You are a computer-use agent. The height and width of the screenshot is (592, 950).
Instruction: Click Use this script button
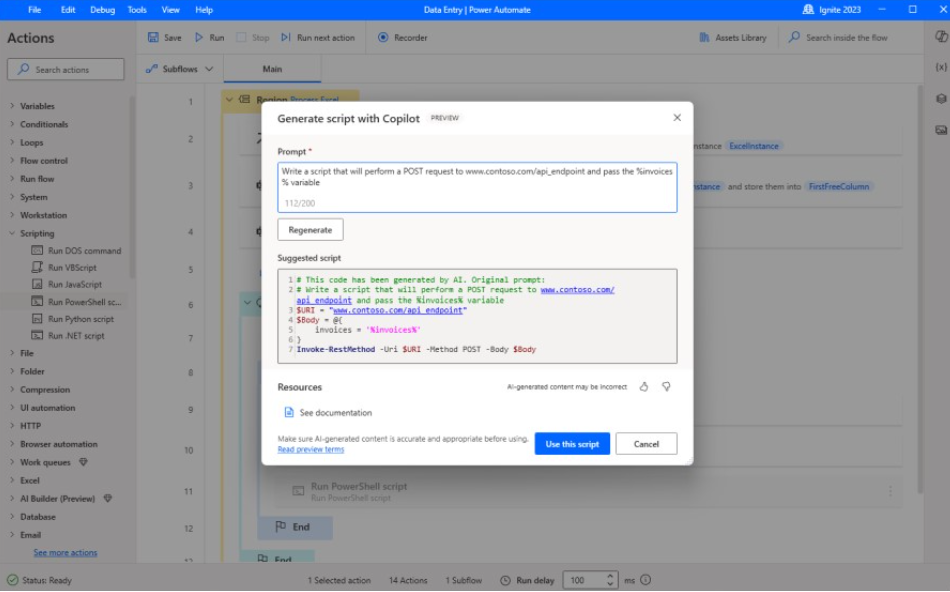pos(572,444)
